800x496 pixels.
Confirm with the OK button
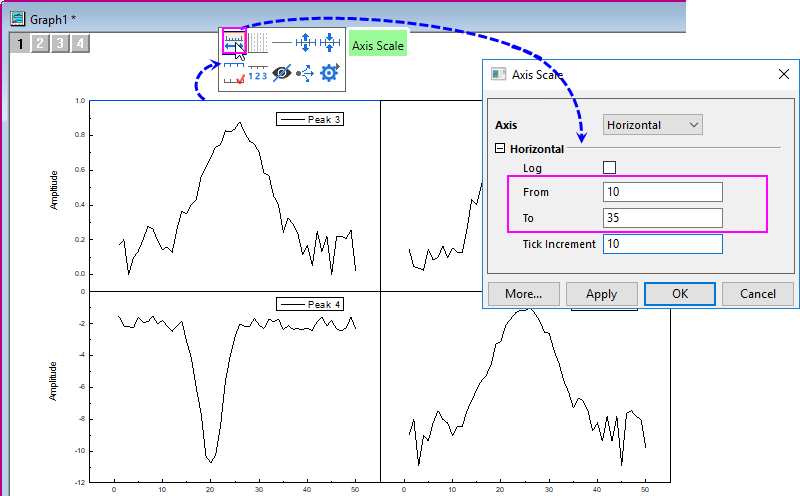pyautogui.click(x=679, y=294)
